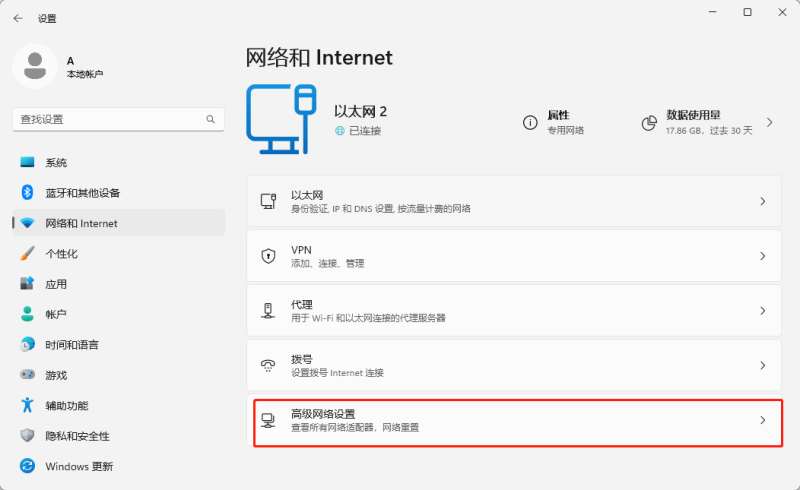The width and height of the screenshot is (800, 490).
Task: Click the Windows 更新 refresh icon
Action: [27, 466]
